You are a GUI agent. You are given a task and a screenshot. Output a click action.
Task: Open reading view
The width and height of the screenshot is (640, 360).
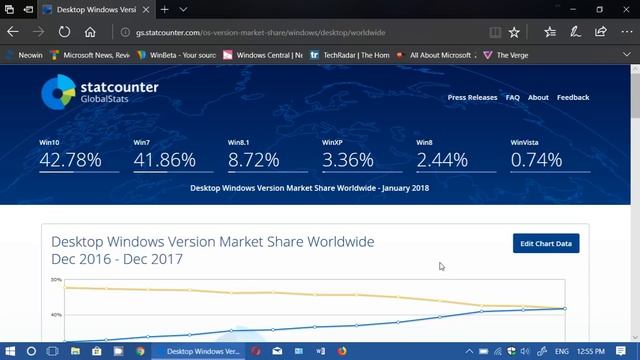coord(495,32)
